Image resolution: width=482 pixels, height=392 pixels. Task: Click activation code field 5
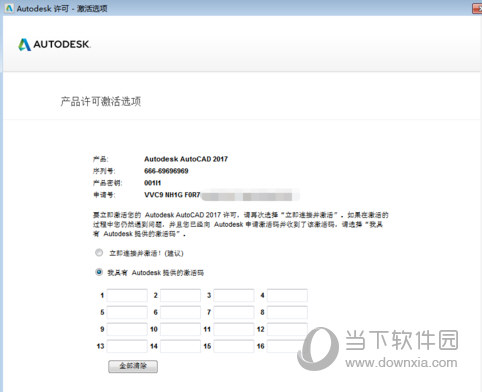point(127,312)
